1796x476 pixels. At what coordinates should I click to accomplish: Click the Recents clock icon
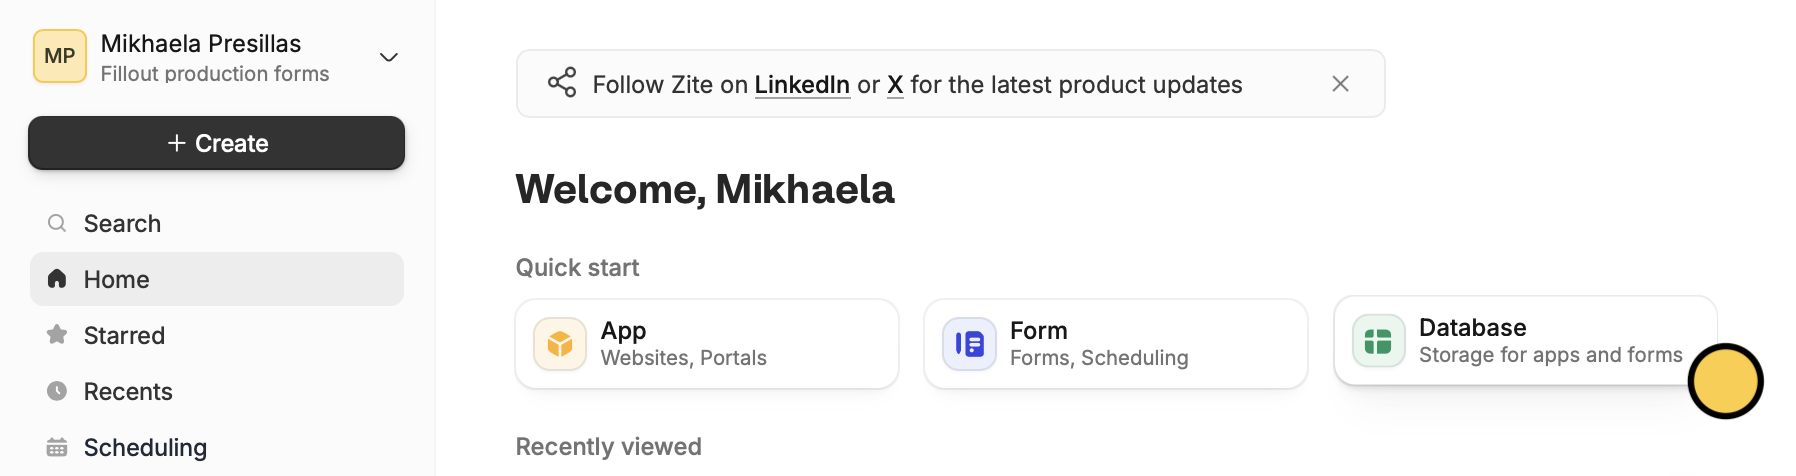57,391
